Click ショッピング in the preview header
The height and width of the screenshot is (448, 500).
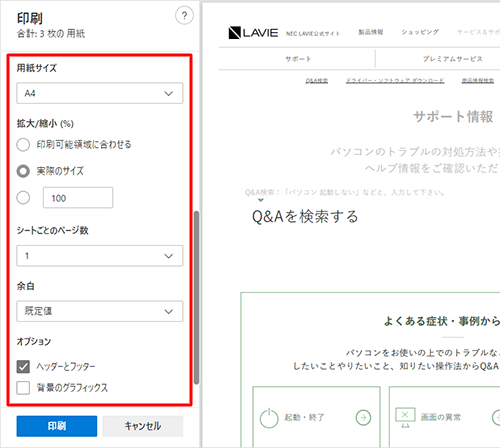420,32
